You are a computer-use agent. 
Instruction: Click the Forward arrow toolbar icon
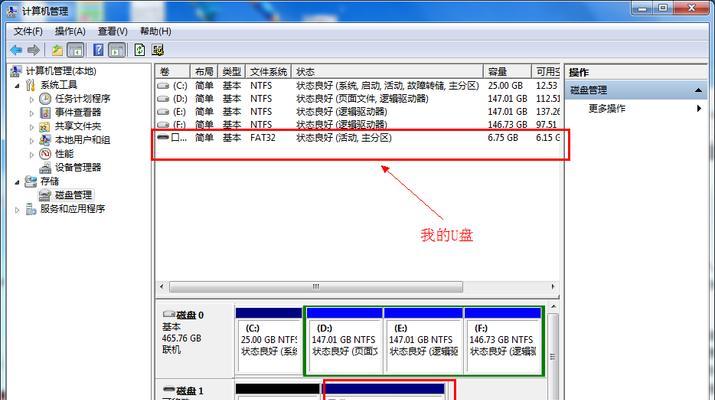coord(33,50)
